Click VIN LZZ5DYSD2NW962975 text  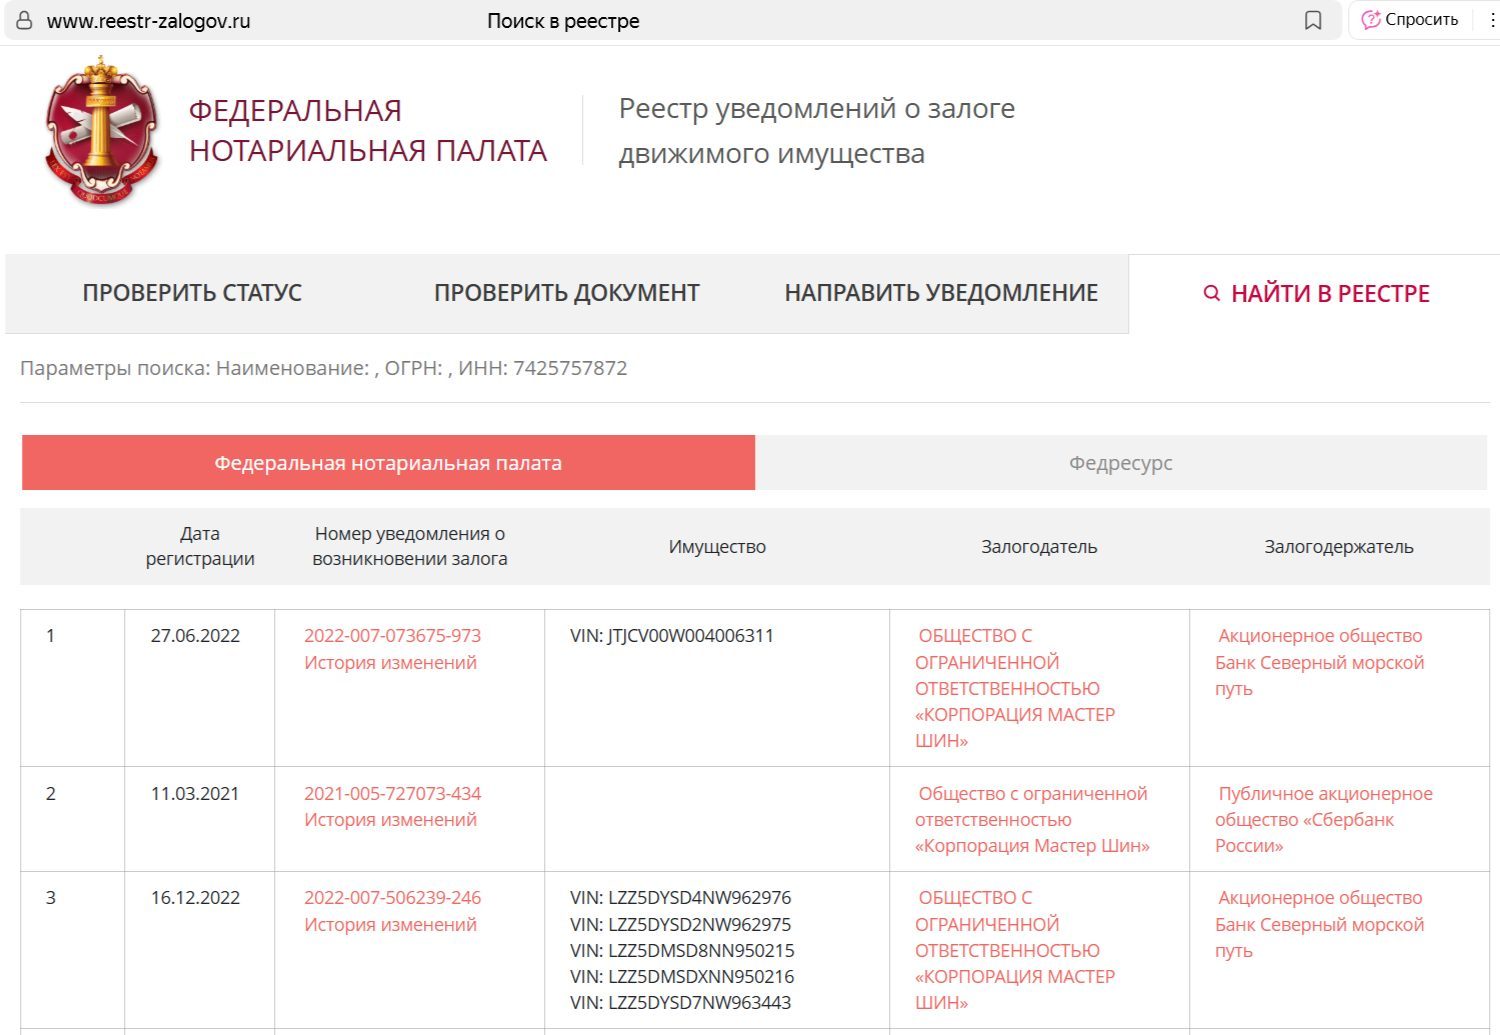pyautogui.click(x=680, y=925)
